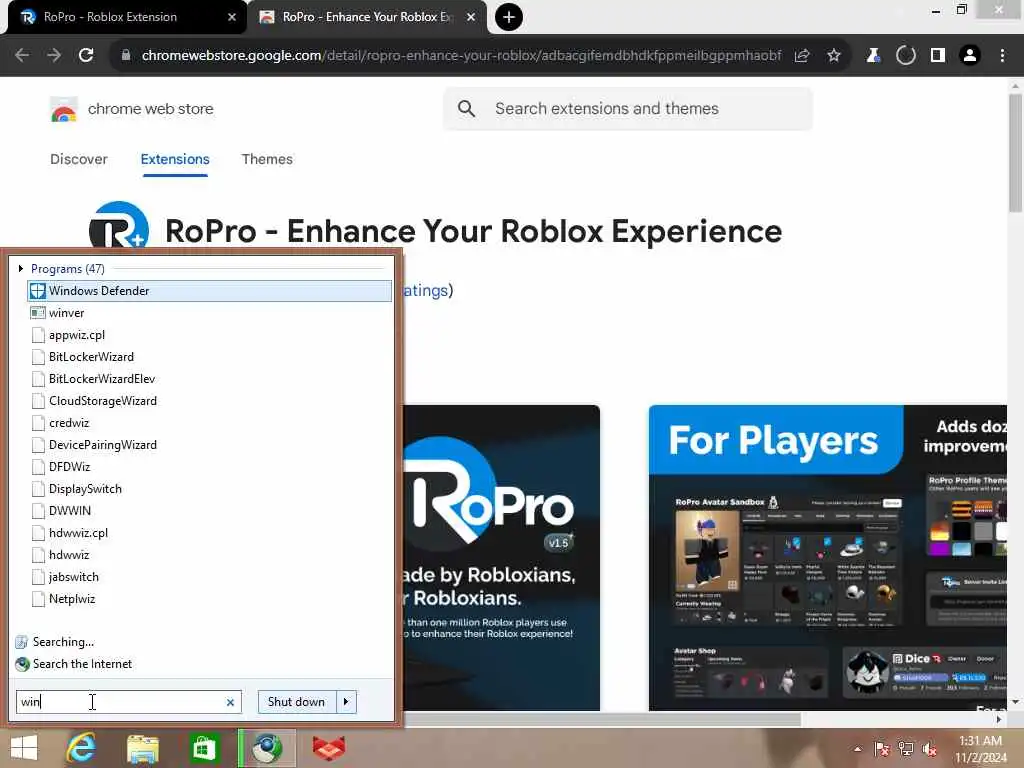The width and height of the screenshot is (1024, 768).
Task: Open the ratings link next to the menu
Action: tap(425, 291)
